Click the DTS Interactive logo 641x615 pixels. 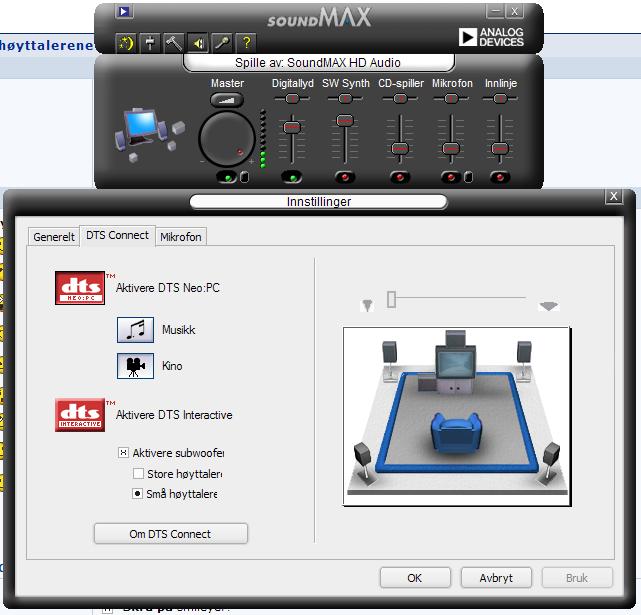pyautogui.click(x=80, y=415)
